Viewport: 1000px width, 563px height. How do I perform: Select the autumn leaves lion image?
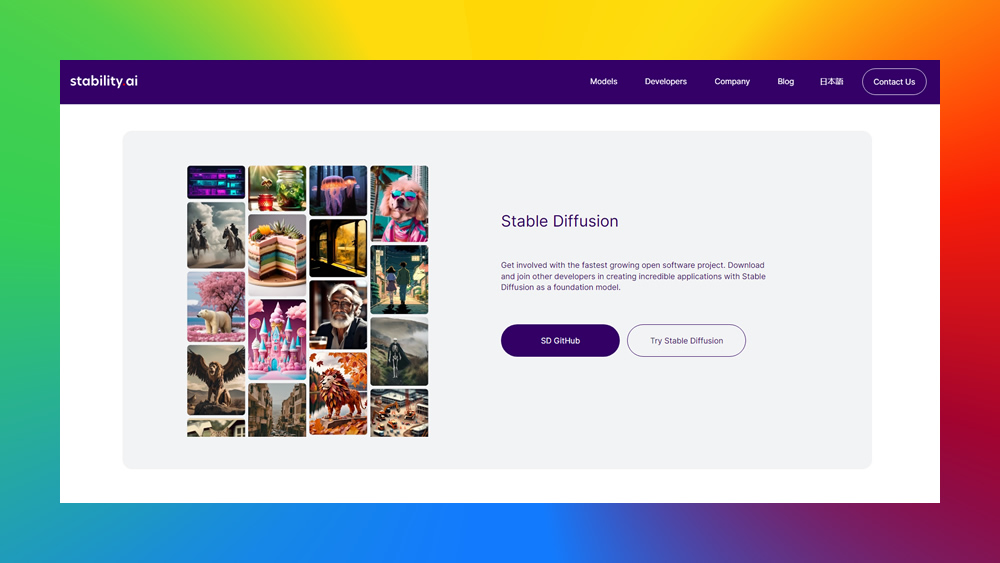[338, 393]
